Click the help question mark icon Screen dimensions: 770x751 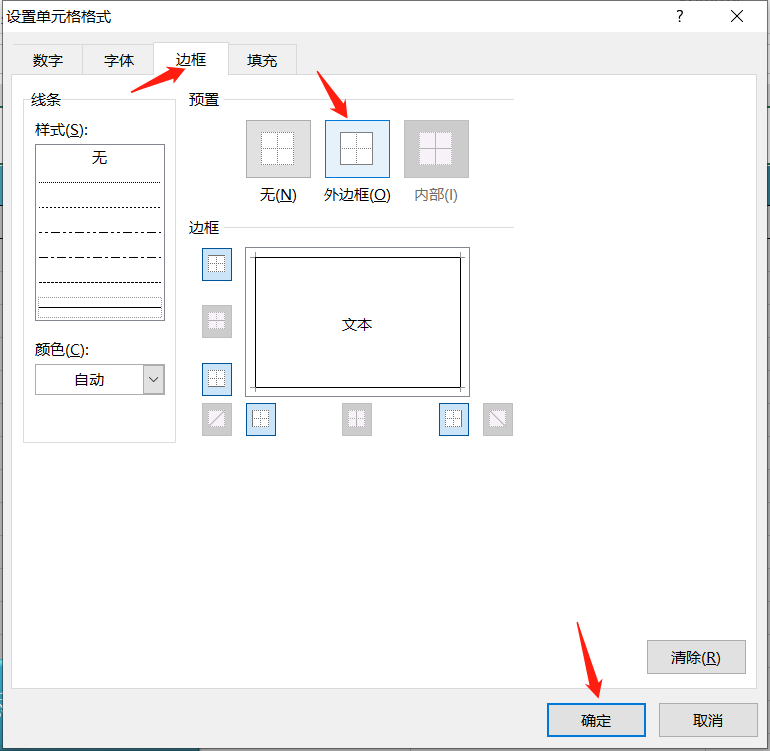pyautogui.click(x=680, y=16)
